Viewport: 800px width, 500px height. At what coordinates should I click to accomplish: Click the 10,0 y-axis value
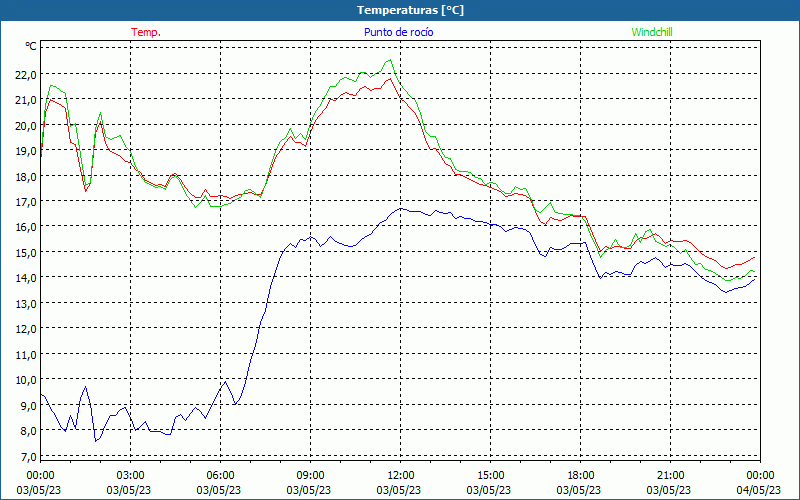coord(27,380)
